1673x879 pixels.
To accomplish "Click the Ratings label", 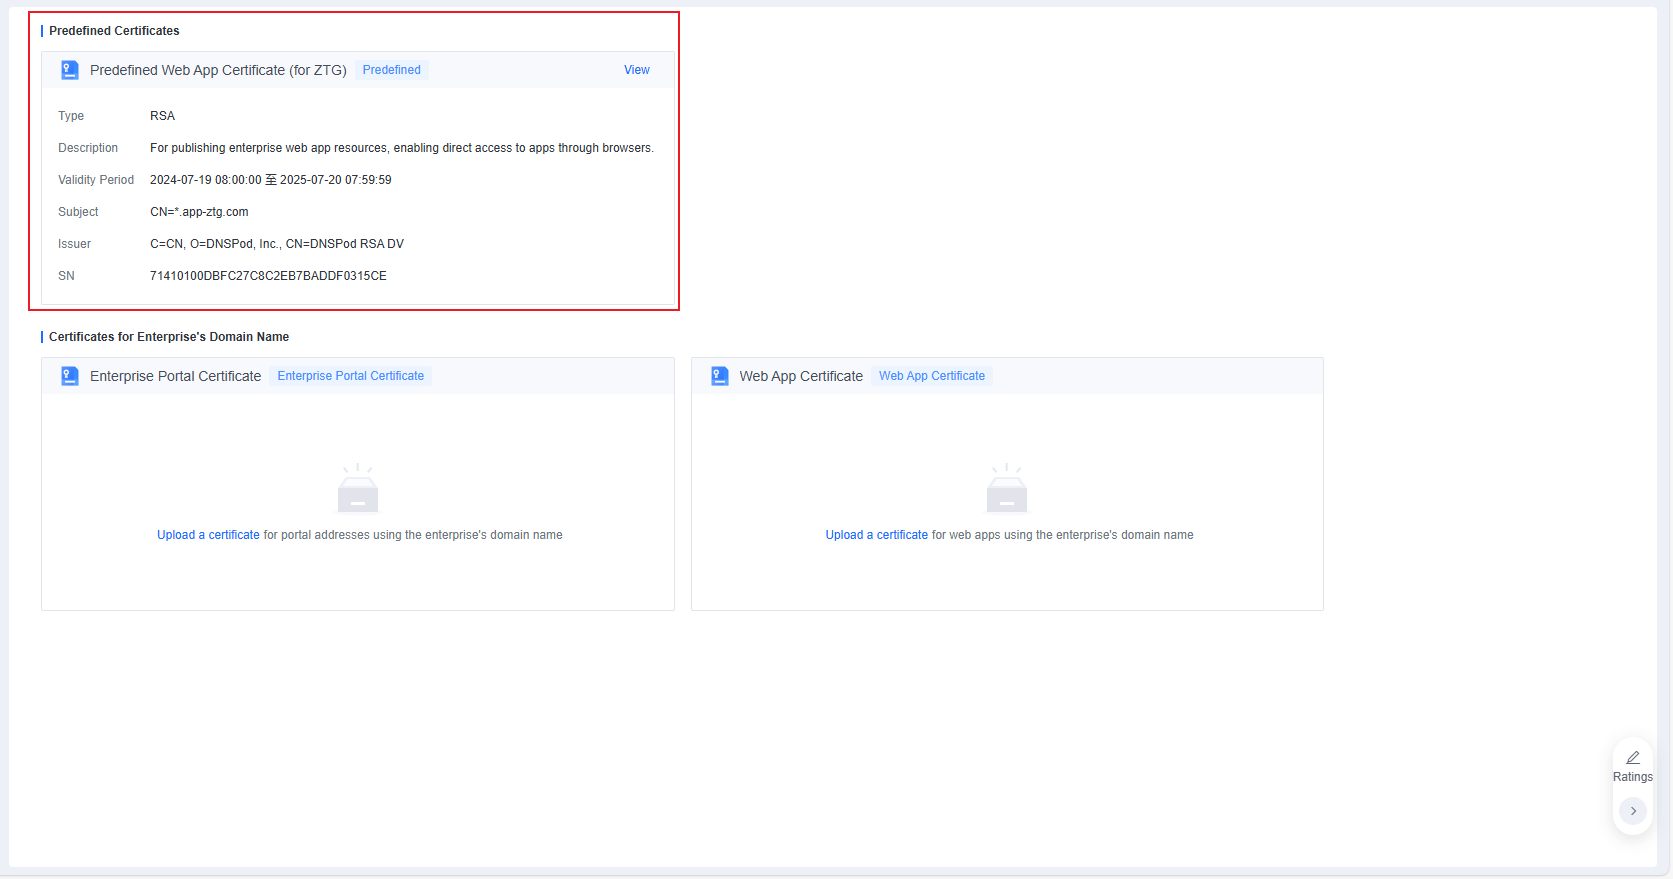I will pos(1633,777).
